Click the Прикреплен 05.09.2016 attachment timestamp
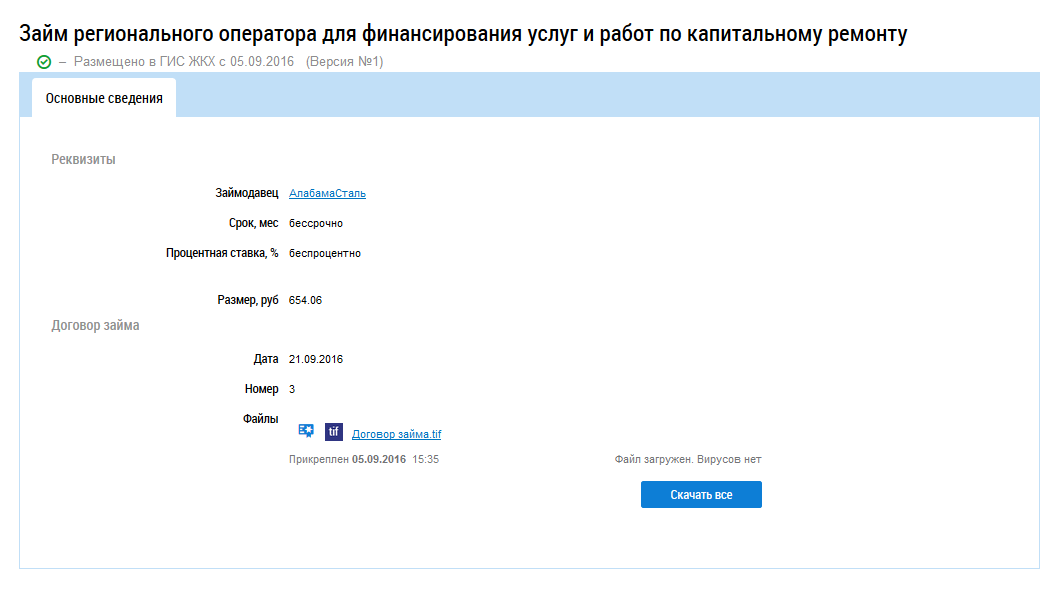 (x=364, y=460)
